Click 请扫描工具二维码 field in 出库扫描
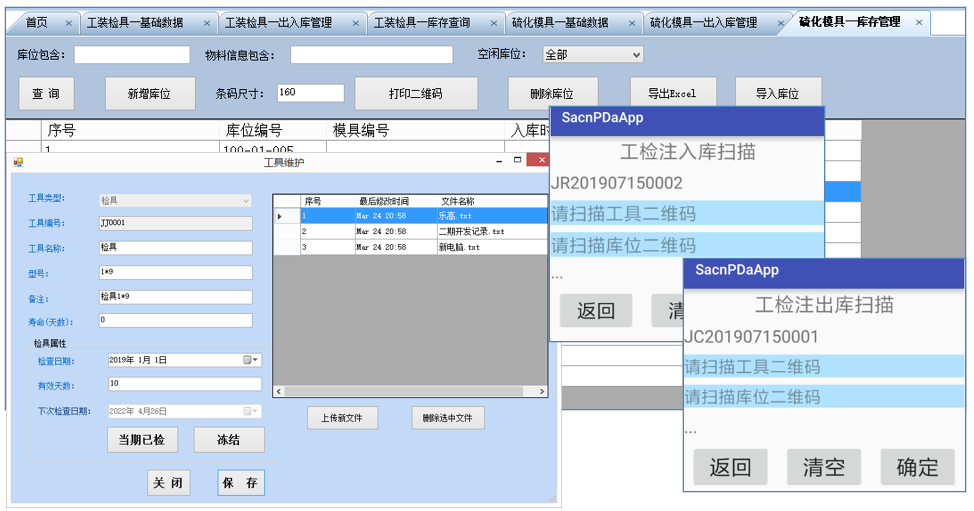974x511 pixels. point(824,366)
